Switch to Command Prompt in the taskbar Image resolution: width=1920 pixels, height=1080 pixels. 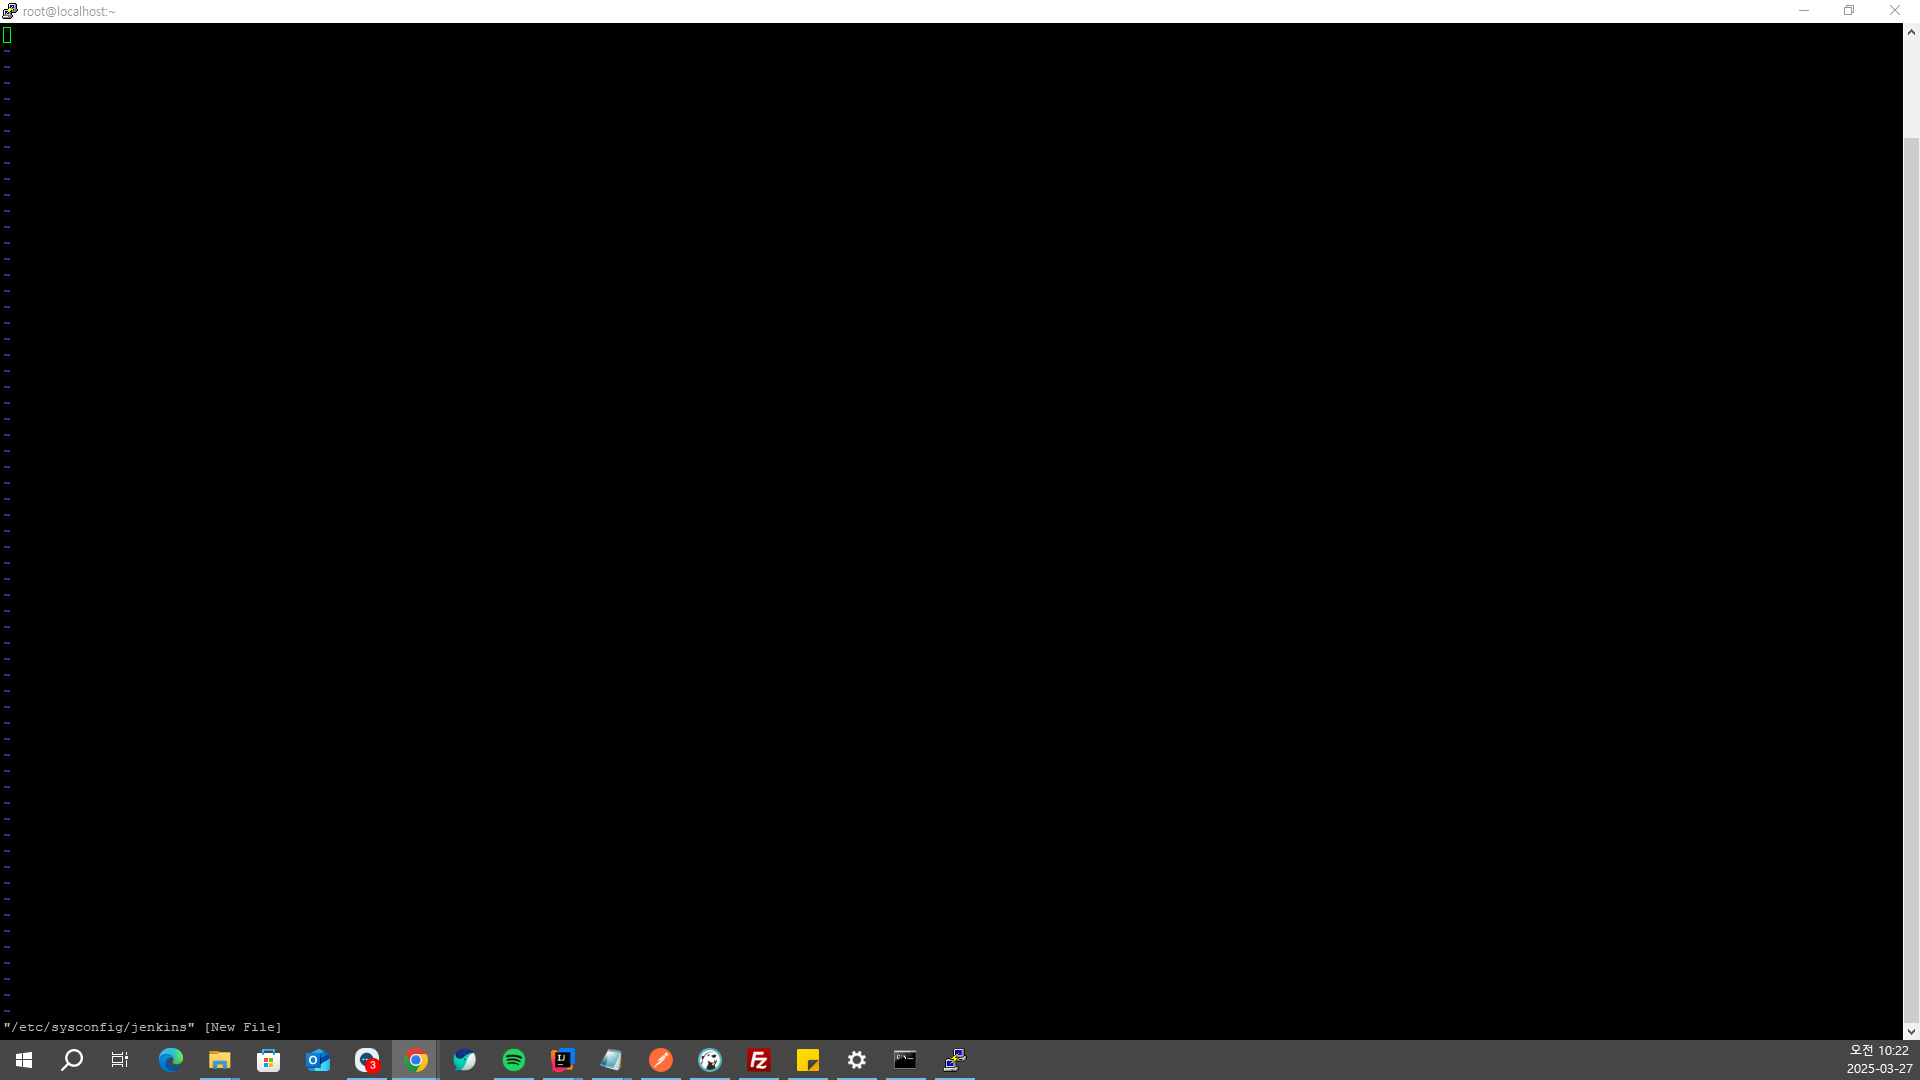[x=905, y=1060]
